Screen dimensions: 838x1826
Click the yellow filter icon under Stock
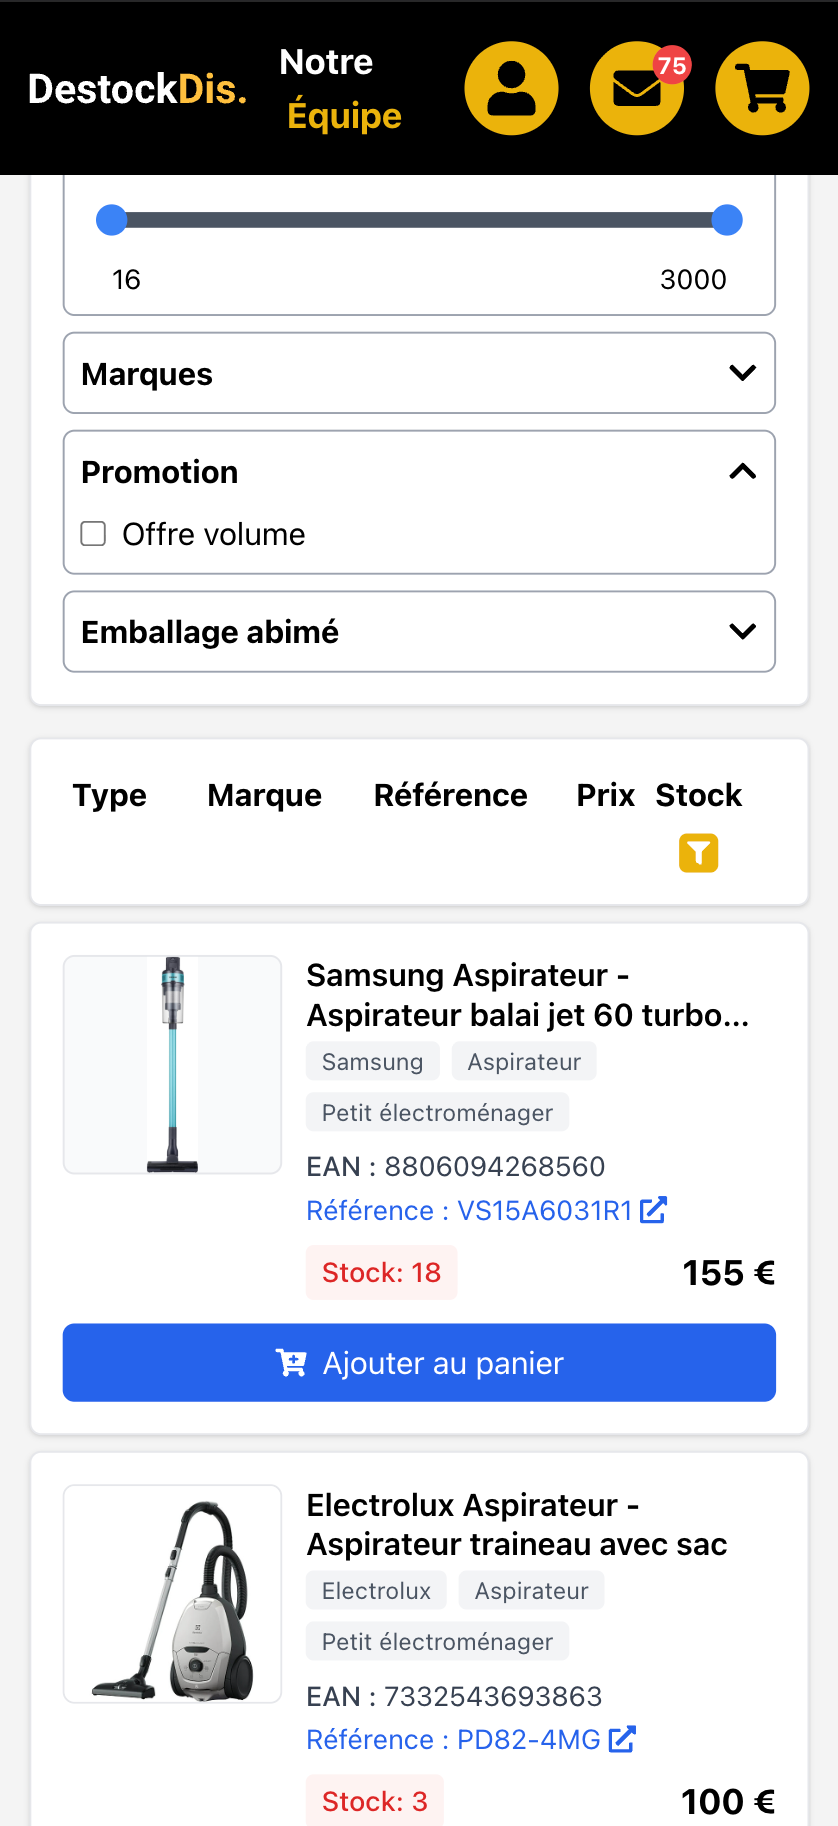click(698, 853)
